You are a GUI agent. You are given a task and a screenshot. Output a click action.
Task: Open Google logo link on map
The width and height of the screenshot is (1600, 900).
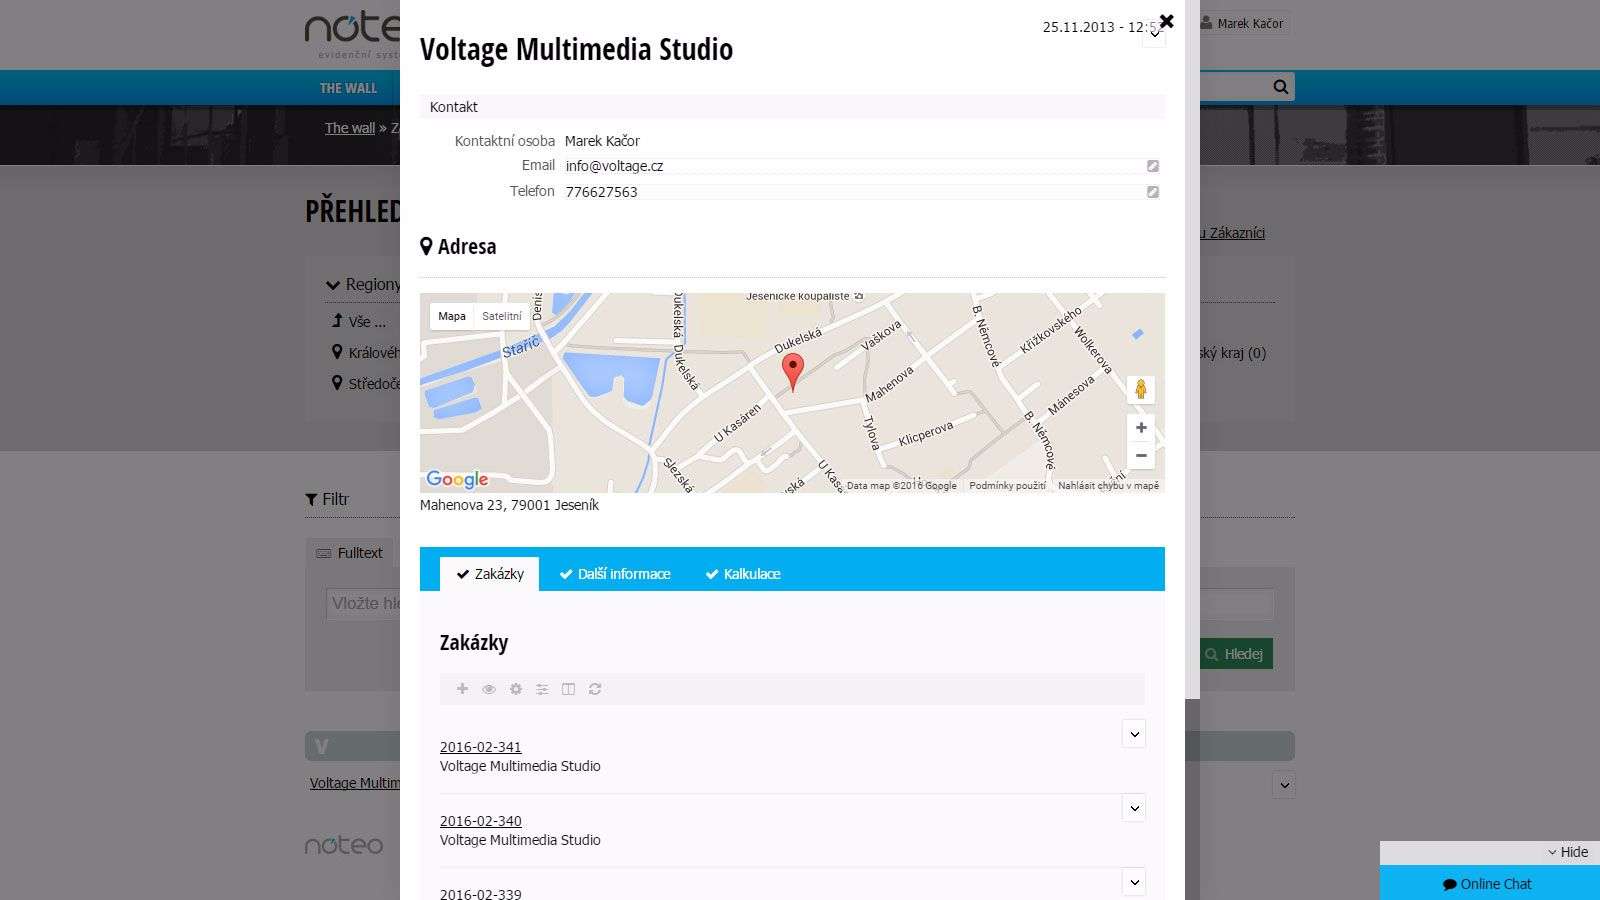(457, 479)
